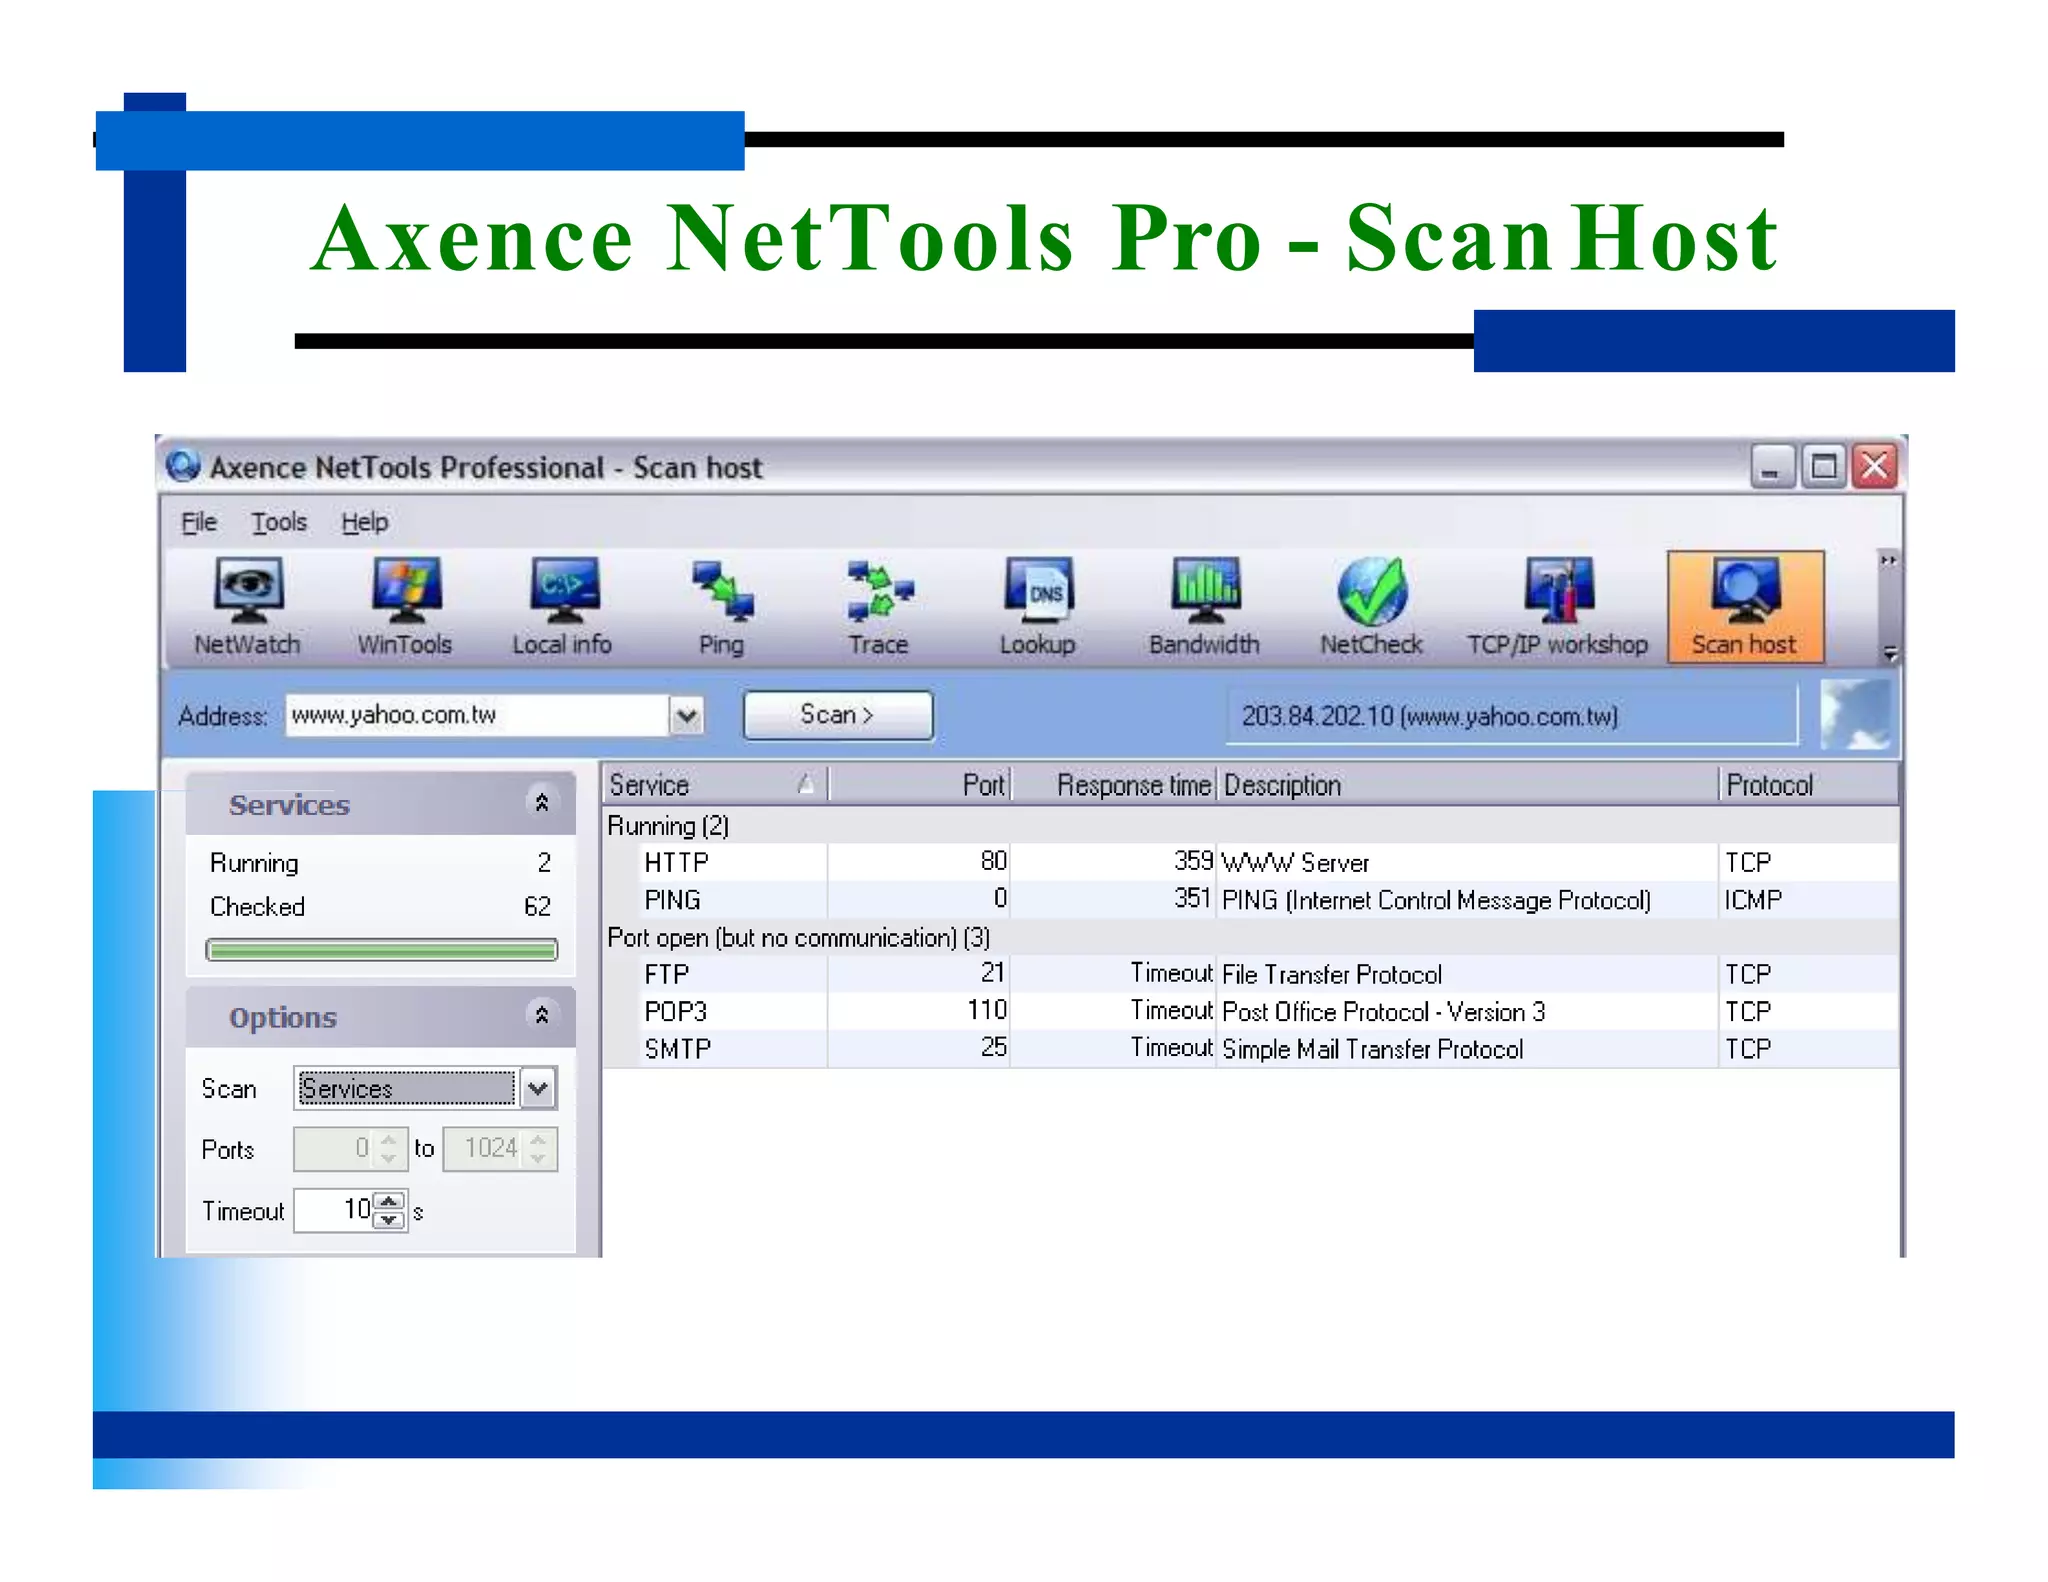Expand the Address history dropdown
This screenshot has height=1582, width=2048.
(686, 715)
